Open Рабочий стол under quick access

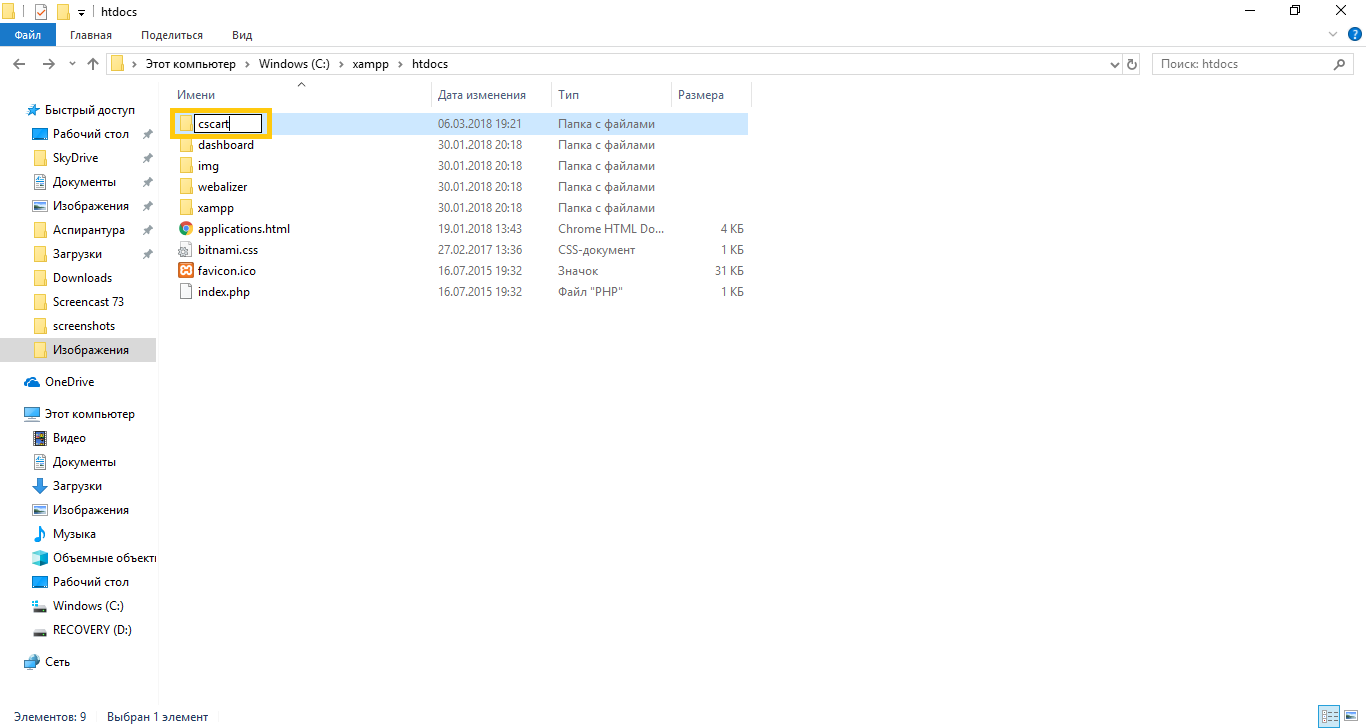pyautogui.click(x=91, y=134)
